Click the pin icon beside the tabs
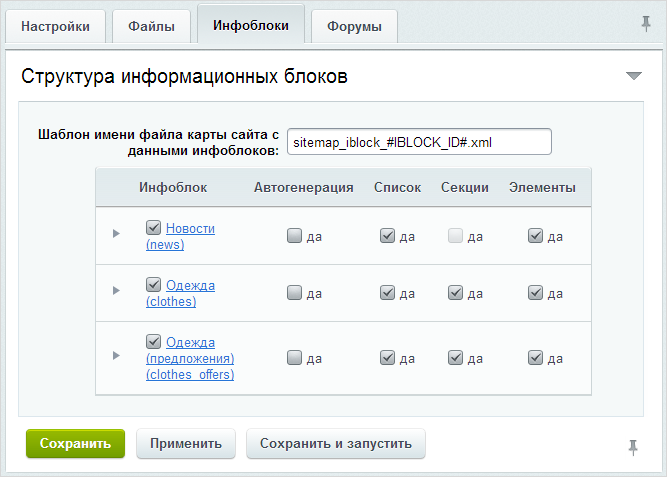This screenshot has height=477, width=667. 646,23
